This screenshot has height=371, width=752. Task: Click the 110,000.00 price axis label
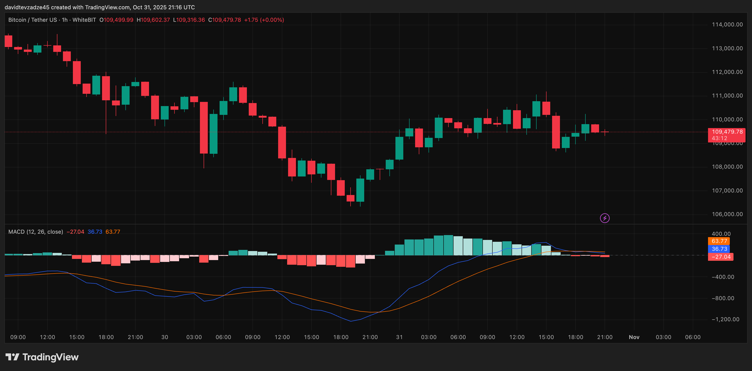[x=727, y=119]
